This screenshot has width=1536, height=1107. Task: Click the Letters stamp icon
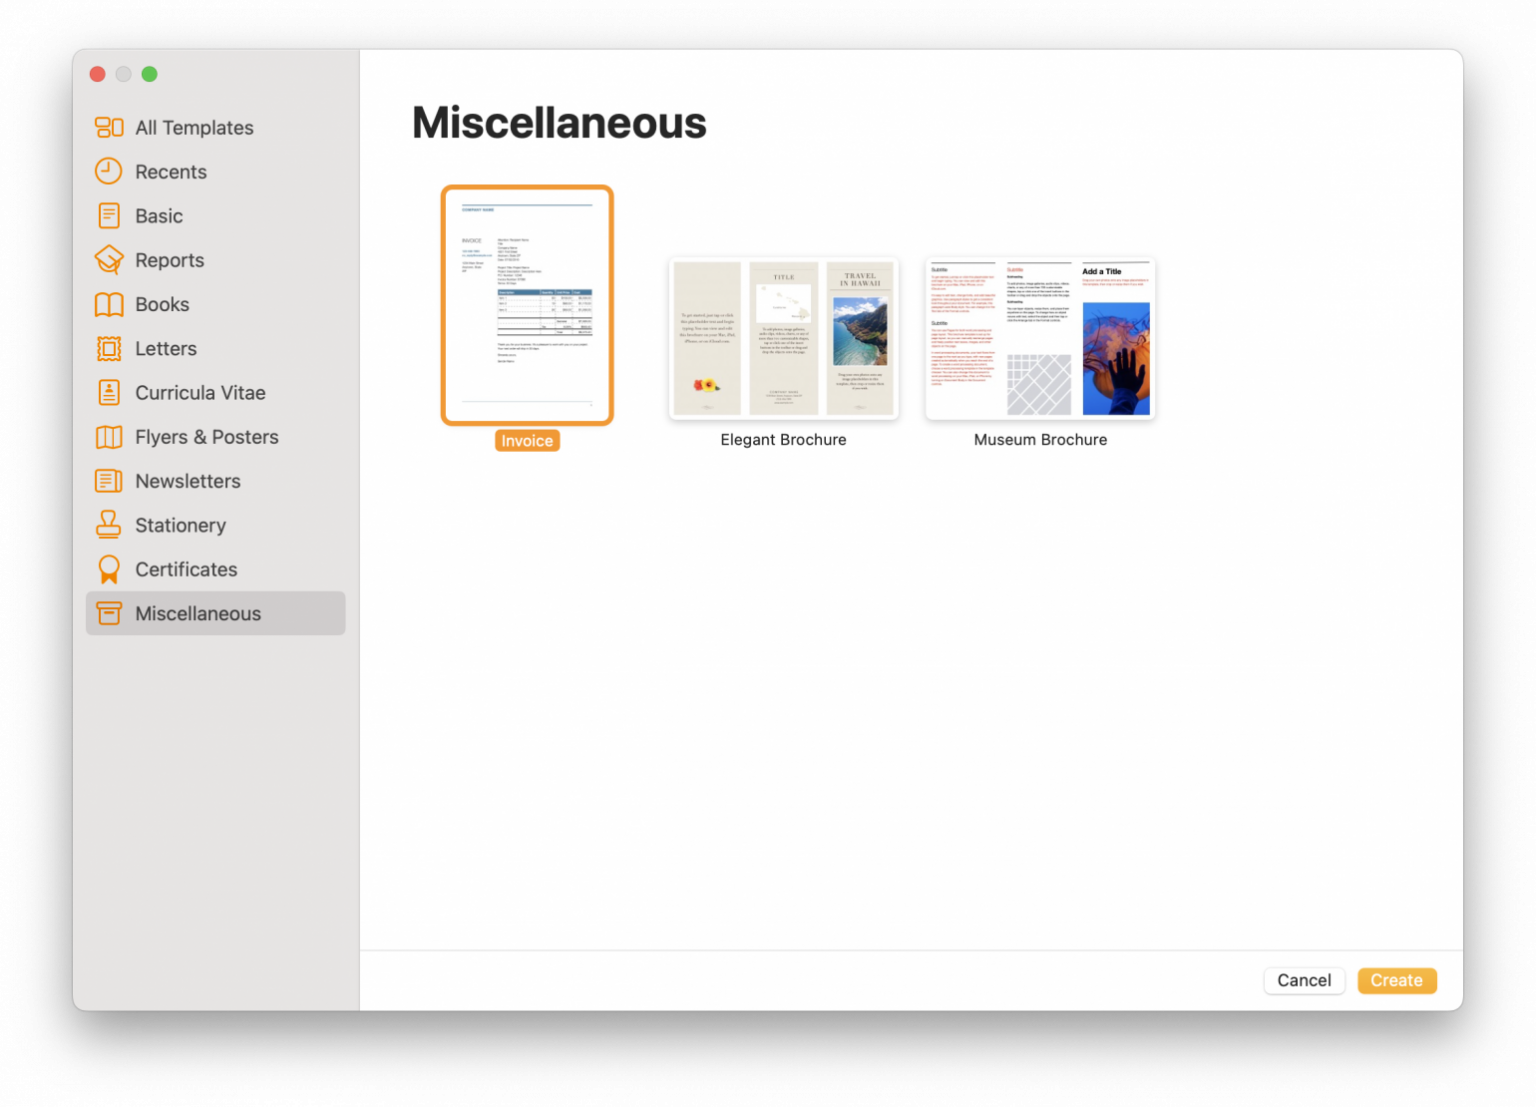point(108,348)
